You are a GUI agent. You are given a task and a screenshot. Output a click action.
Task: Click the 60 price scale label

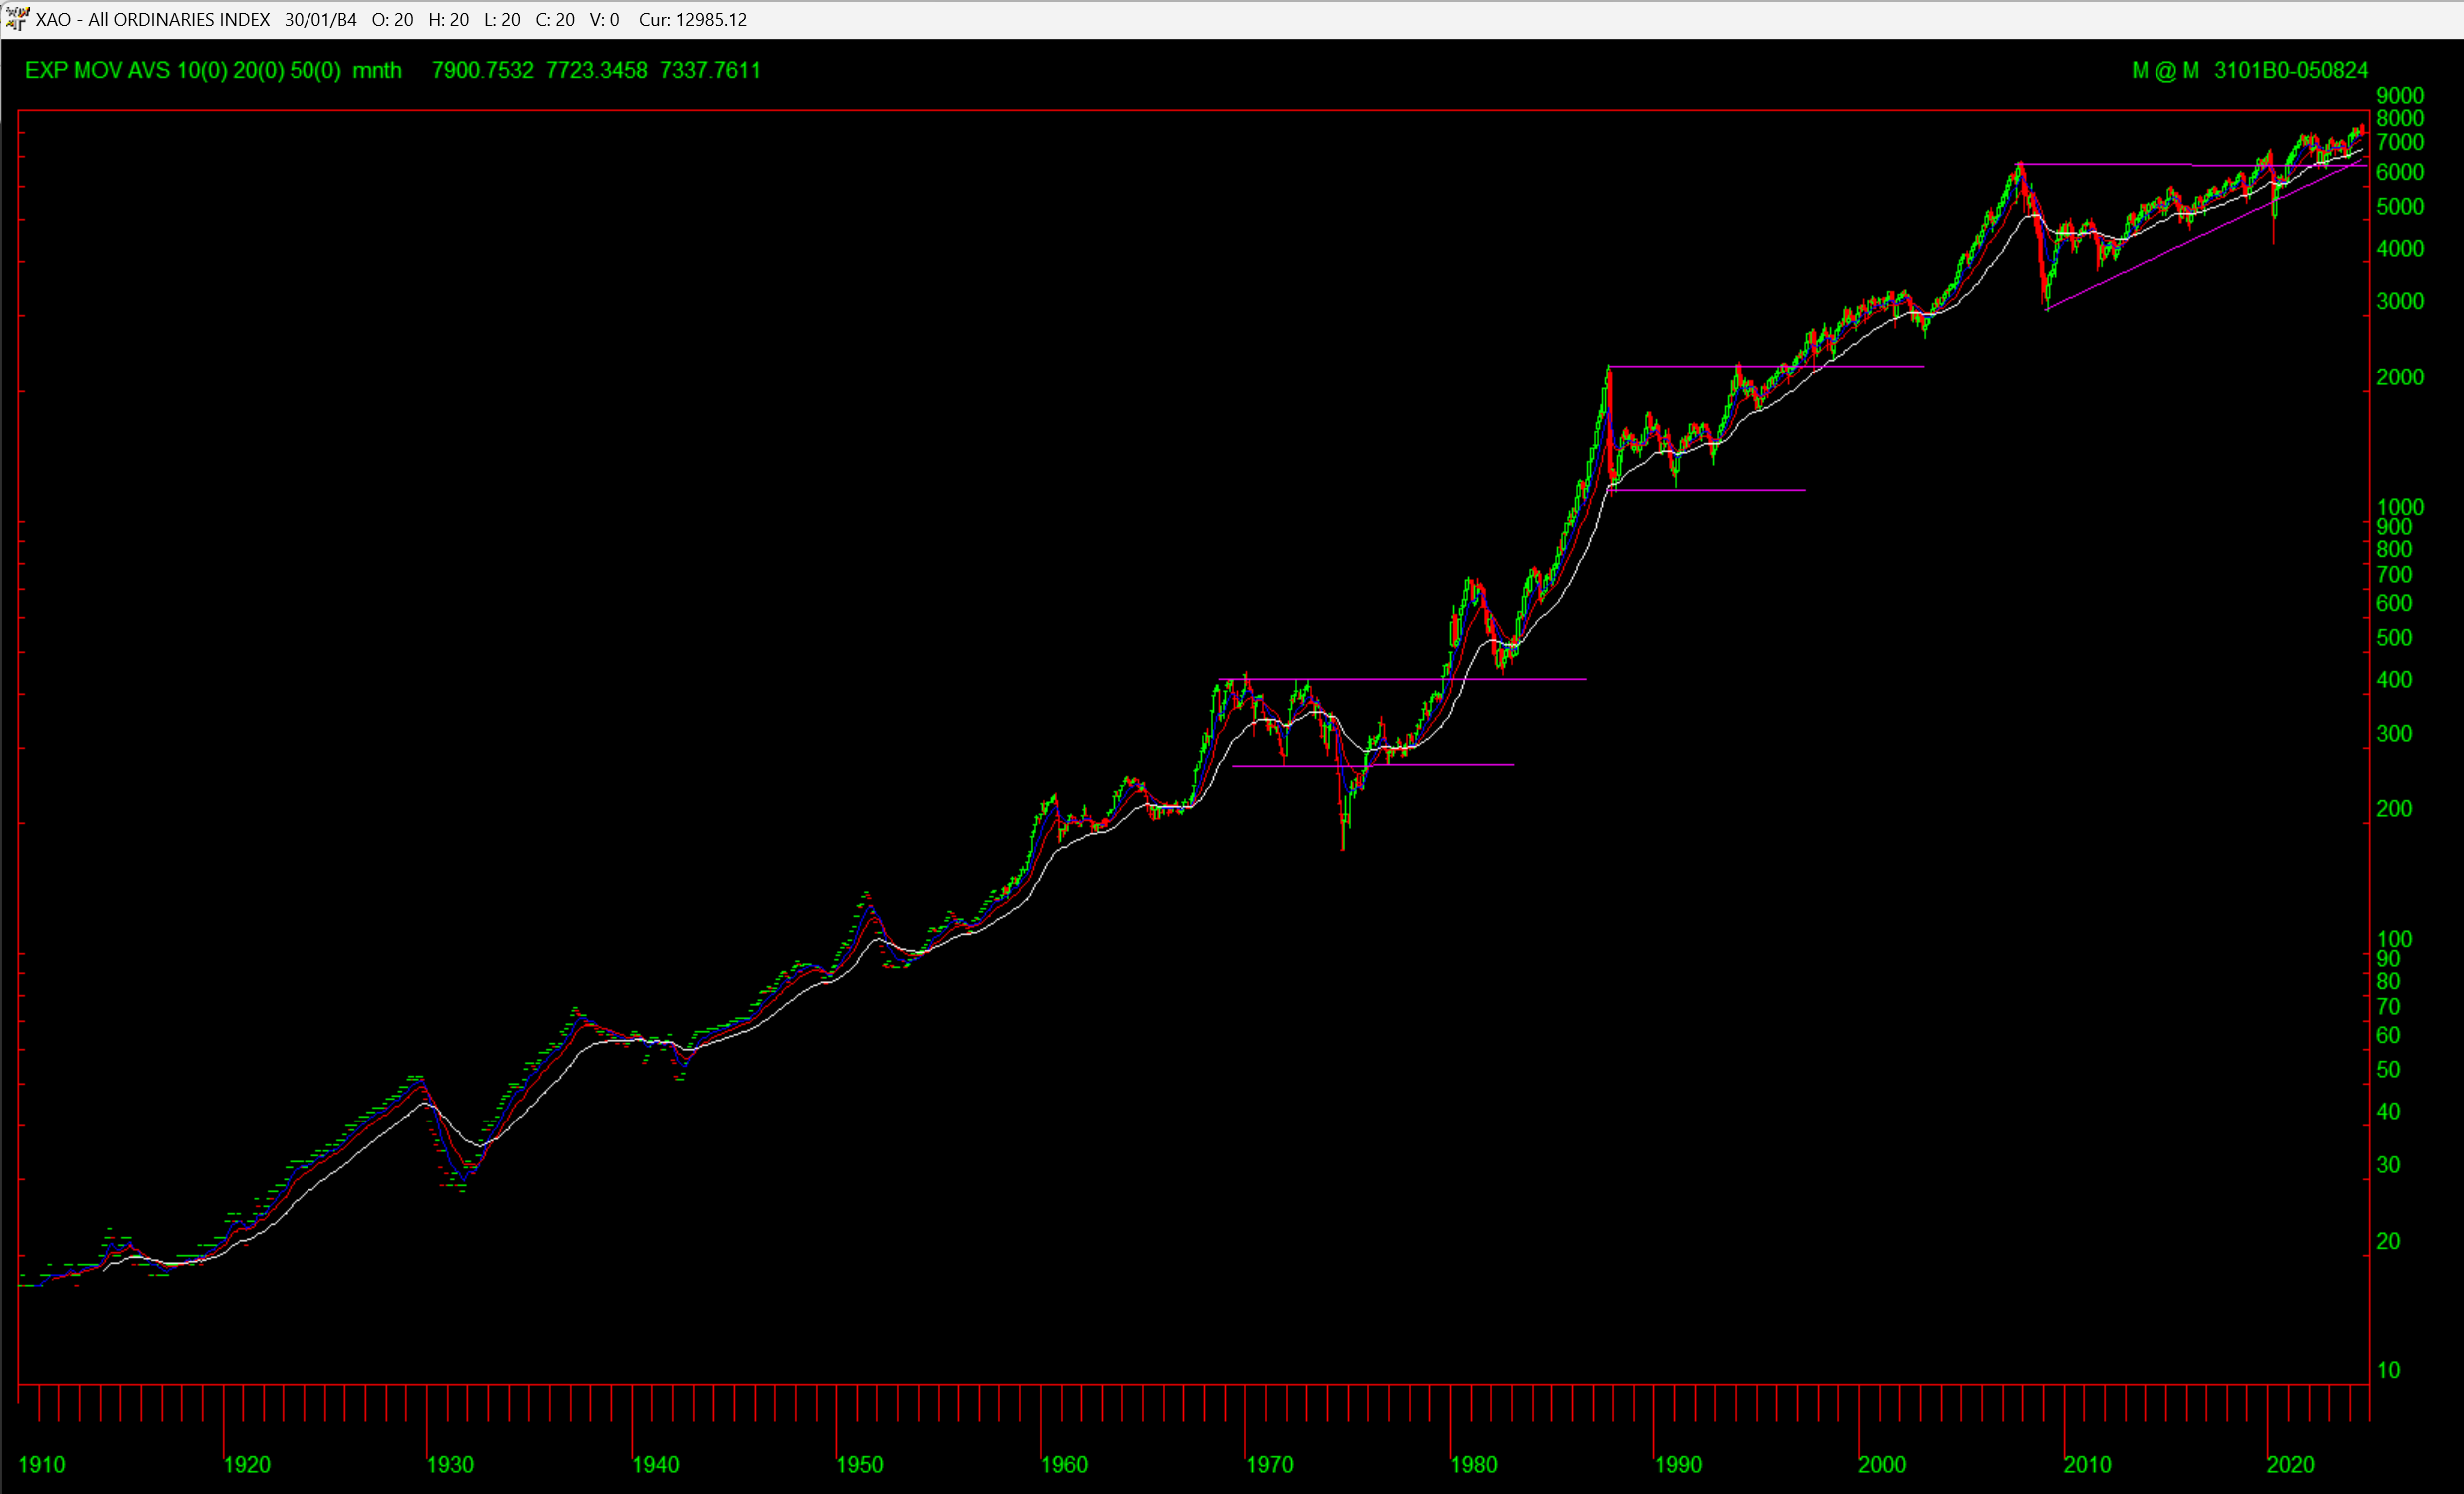(x=2388, y=1036)
